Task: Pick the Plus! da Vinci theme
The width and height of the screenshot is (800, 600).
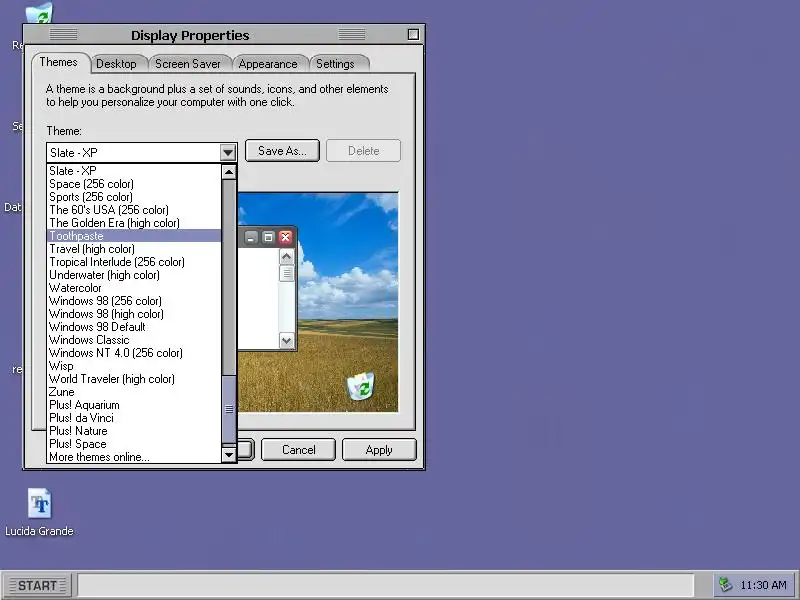Action: [x=134, y=418]
